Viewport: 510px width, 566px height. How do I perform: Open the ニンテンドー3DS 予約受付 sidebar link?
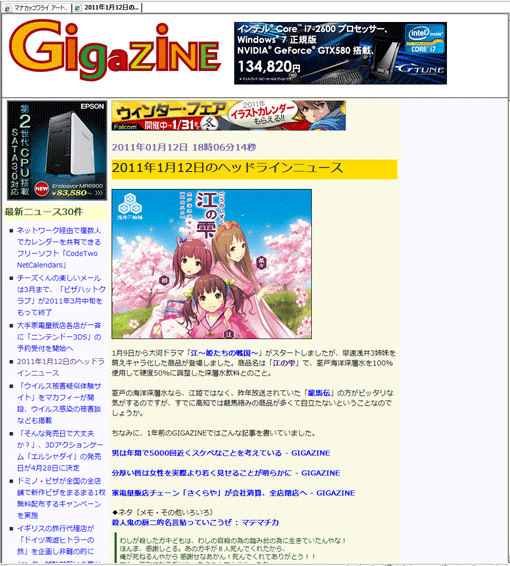(59, 337)
